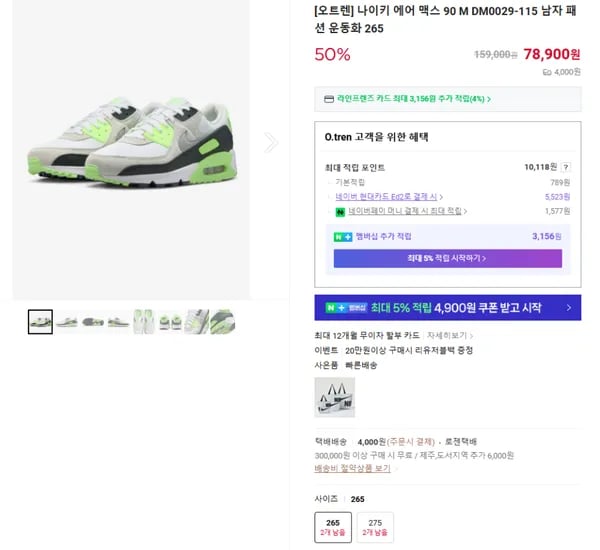600x550 pixels.
Task: Click the card icon in the 라인프렌즈 카드 banner
Action: pyautogui.click(x=329, y=99)
